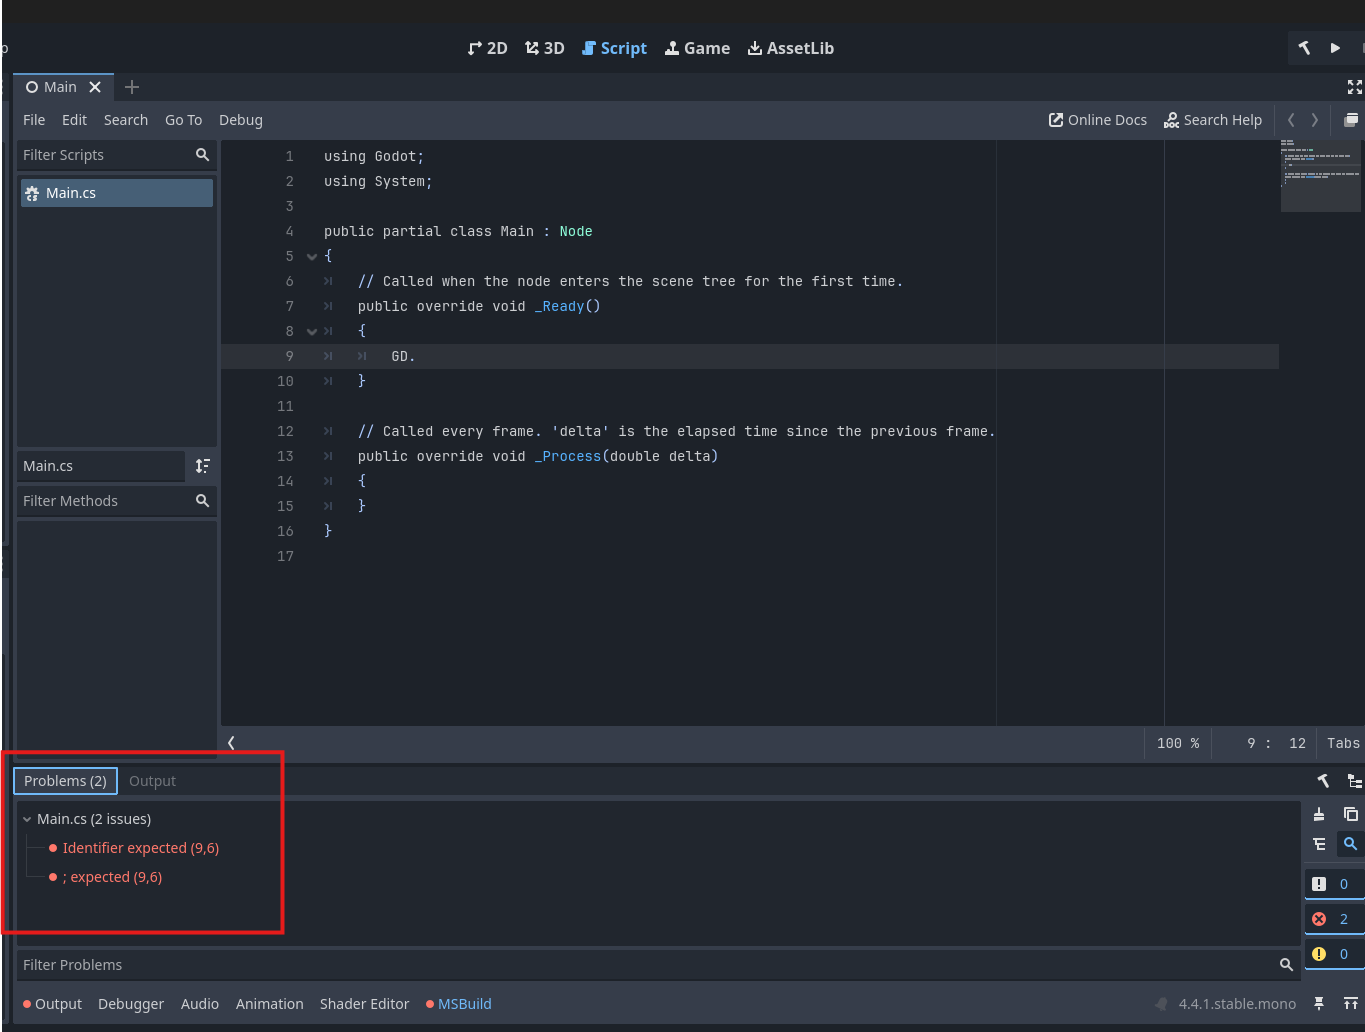Open the Go To menu
This screenshot has width=1365, height=1032.
point(183,120)
